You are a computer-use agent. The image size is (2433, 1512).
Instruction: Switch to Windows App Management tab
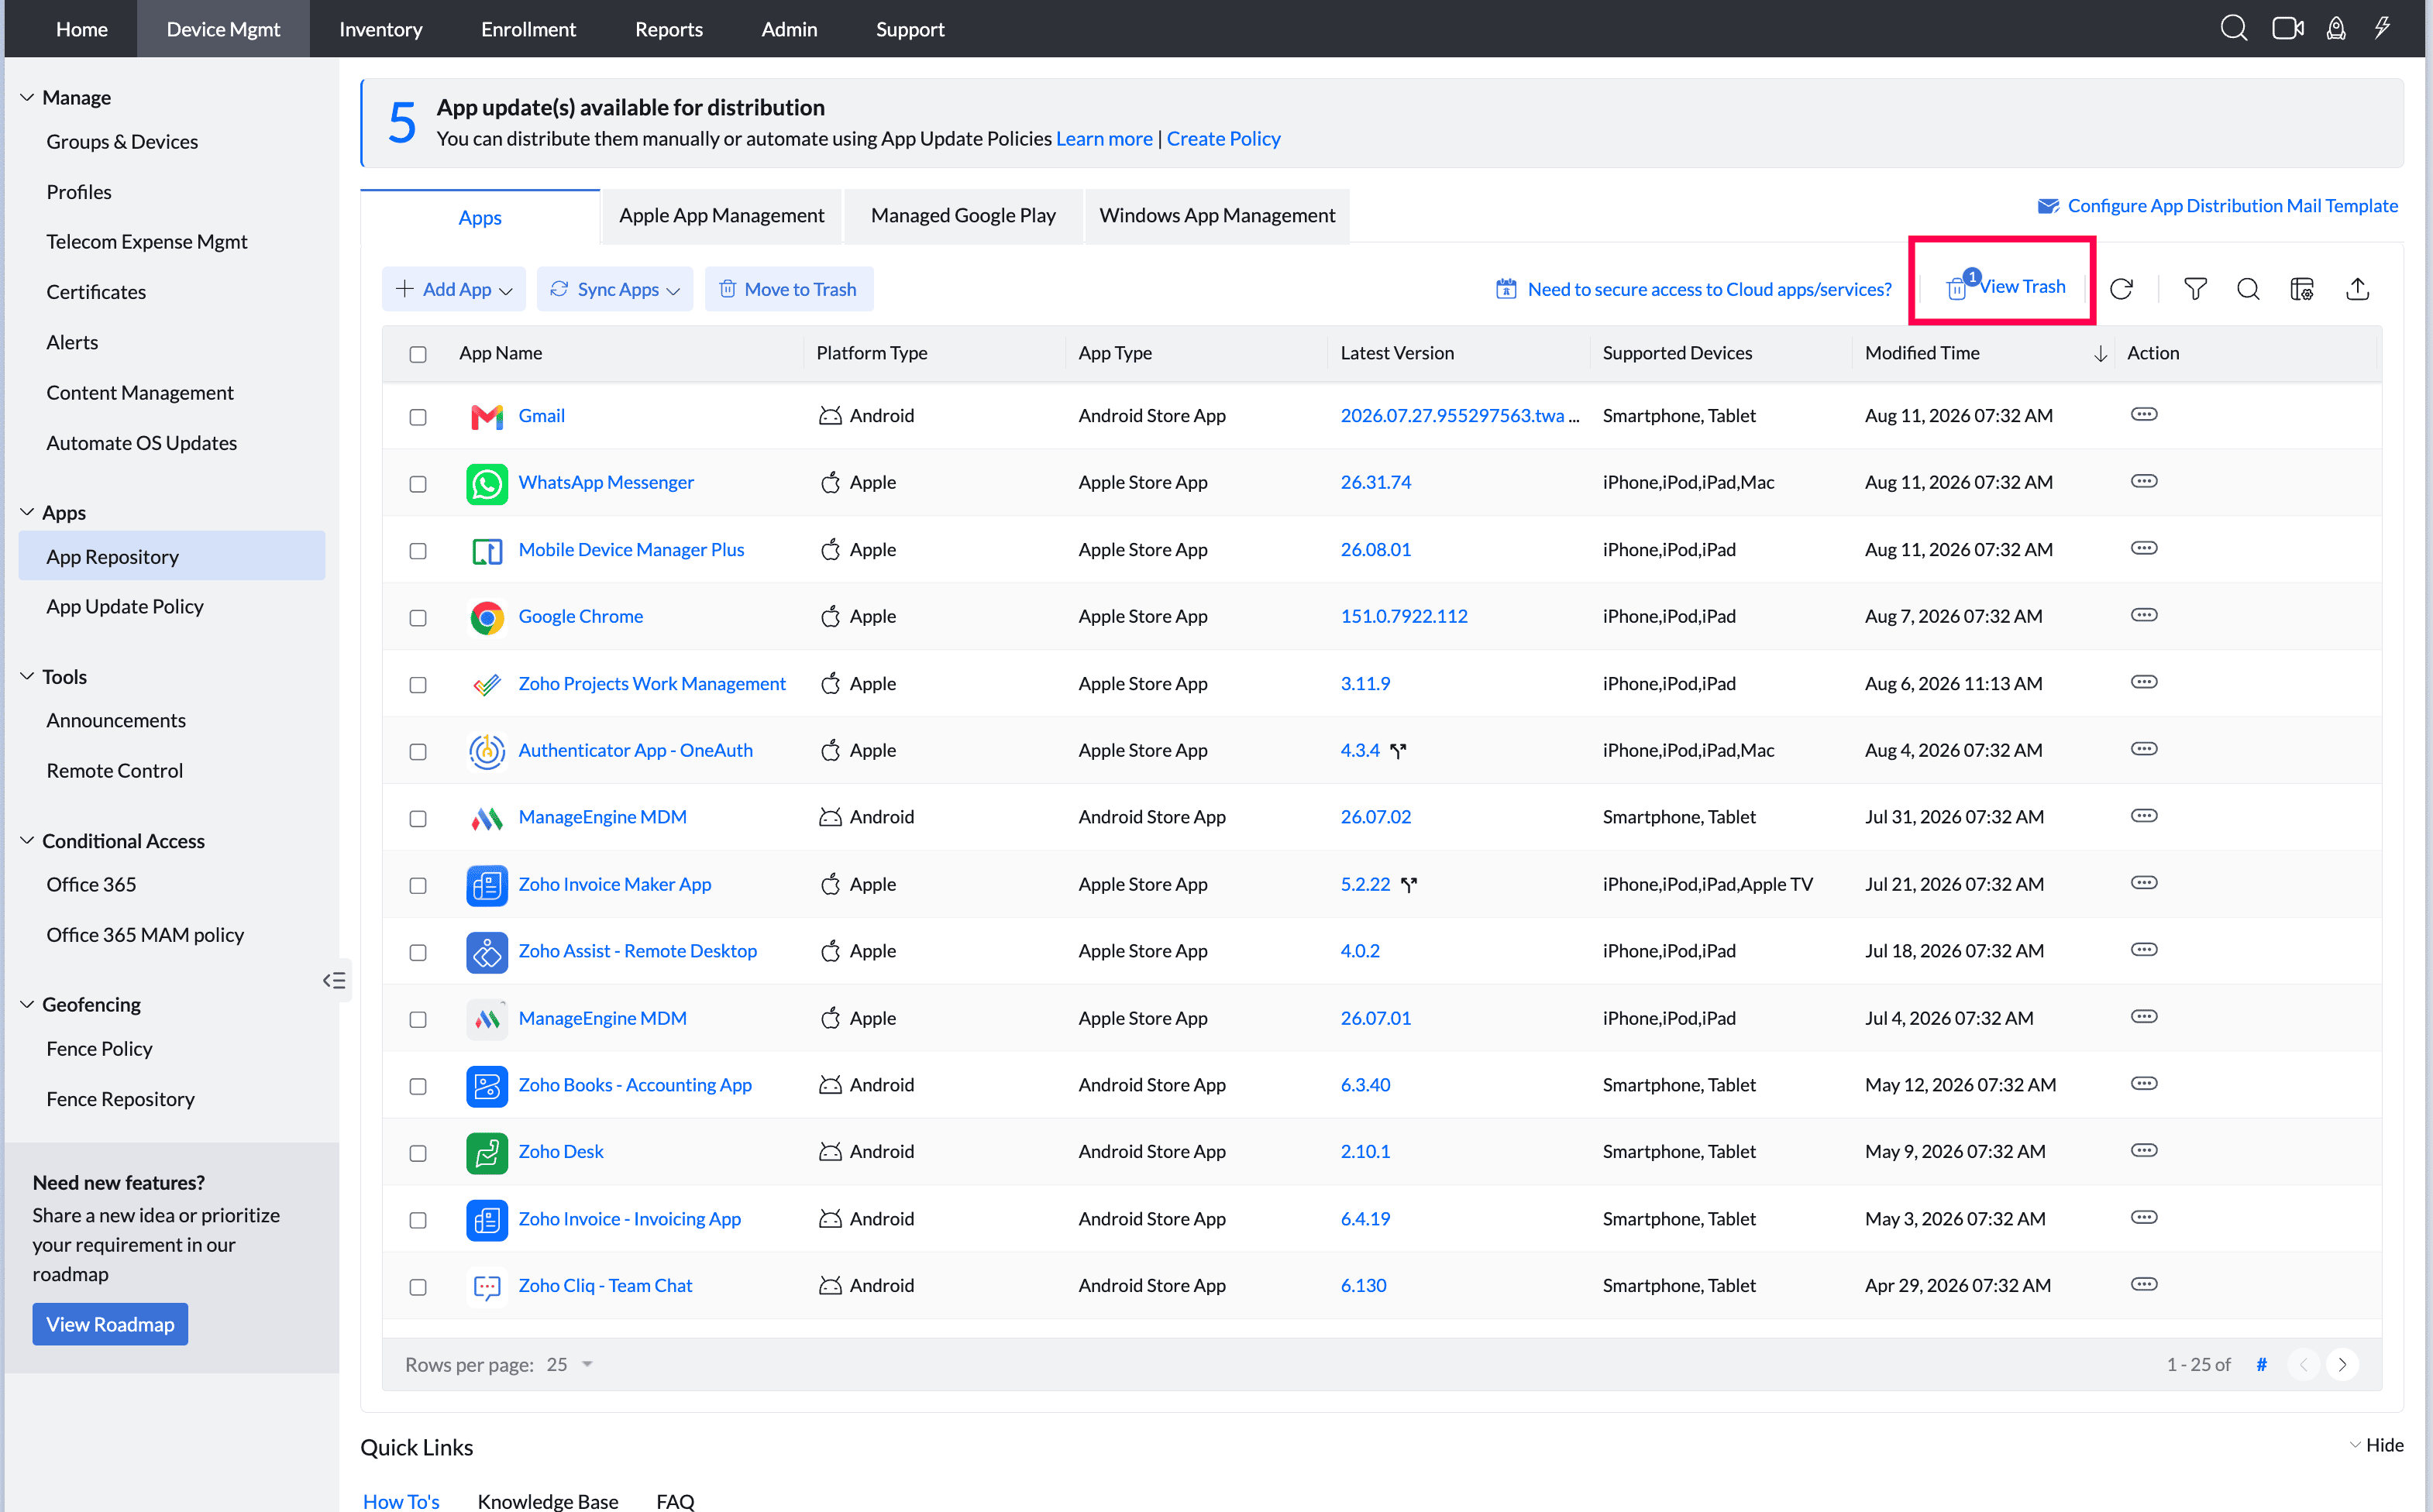tap(1217, 215)
